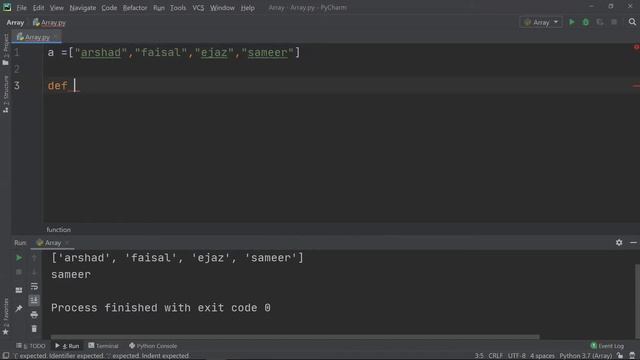Select the Array.py editor tab

[36, 37]
